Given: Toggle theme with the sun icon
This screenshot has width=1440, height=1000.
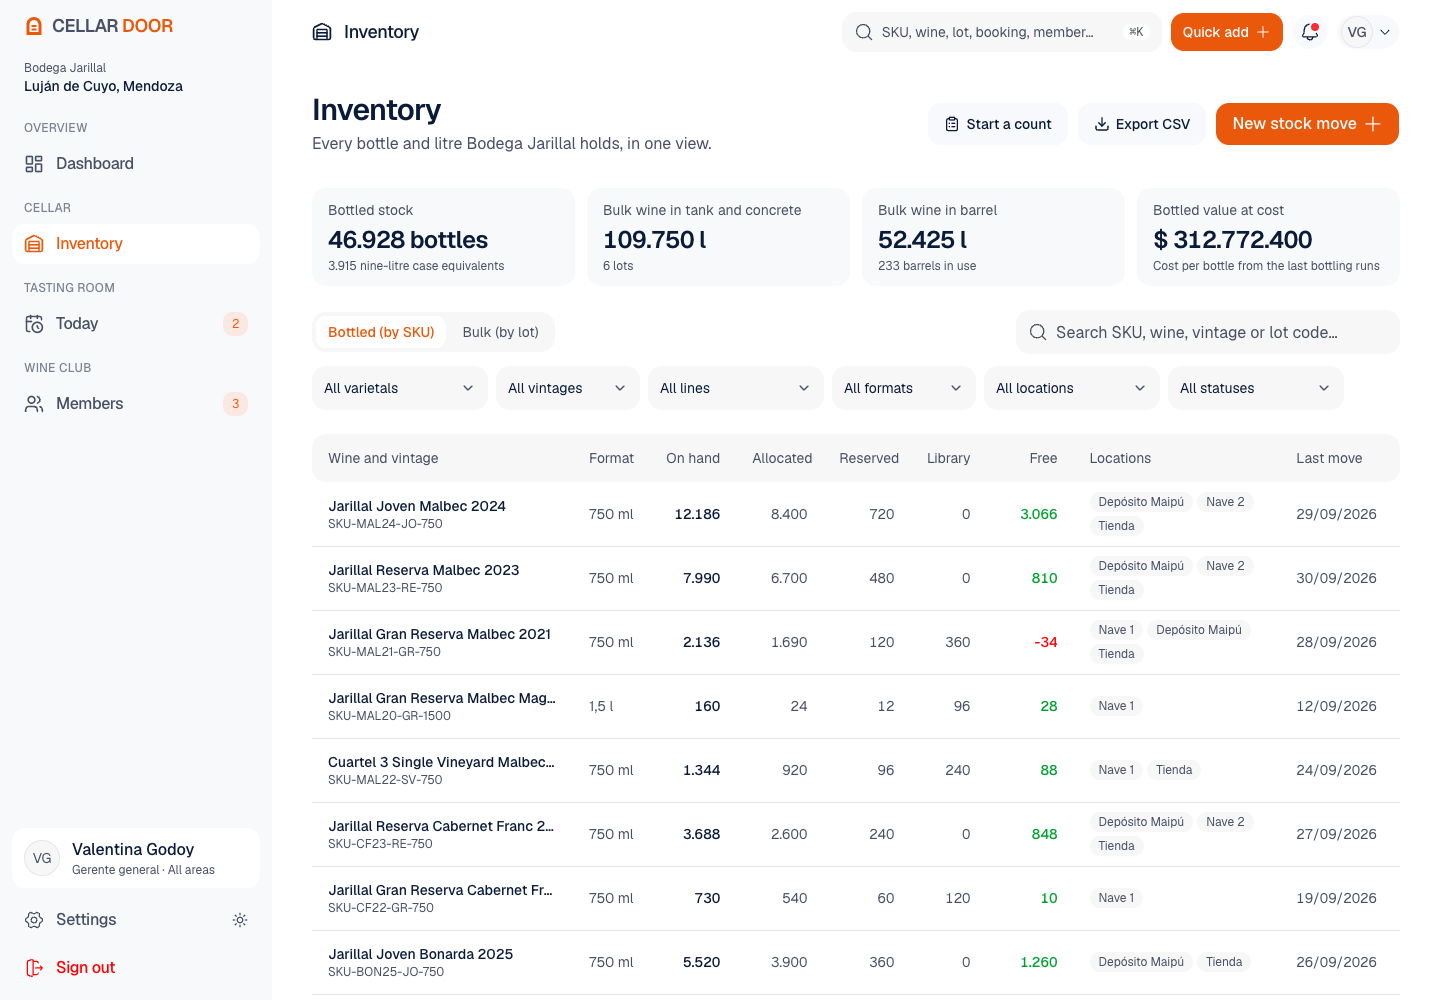Looking at the screenshot, I should tap(240, 920).
